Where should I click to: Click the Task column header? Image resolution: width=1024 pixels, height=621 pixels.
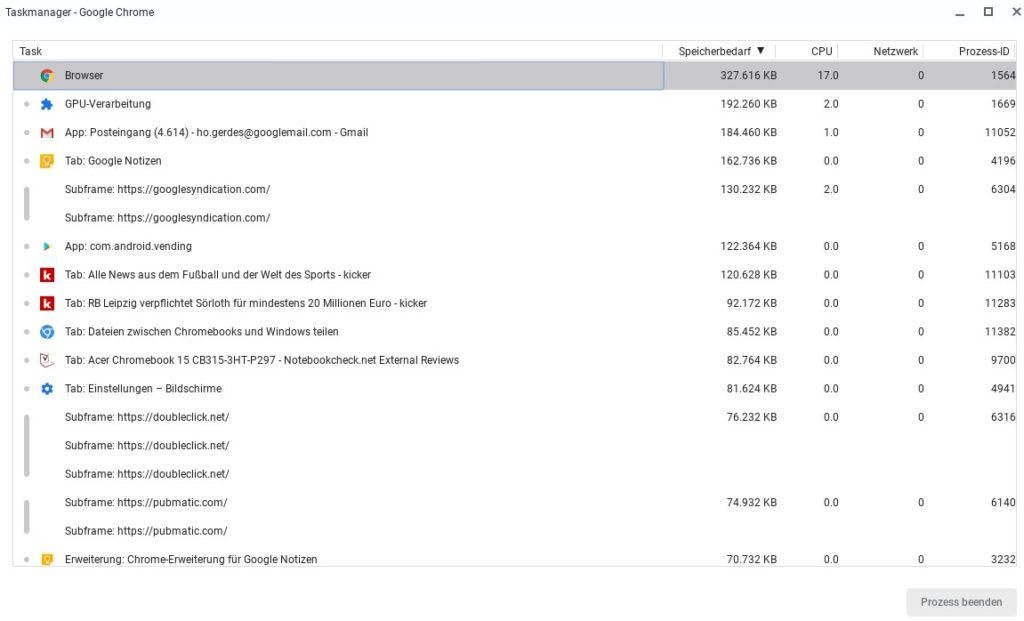[x=30, y=51]
